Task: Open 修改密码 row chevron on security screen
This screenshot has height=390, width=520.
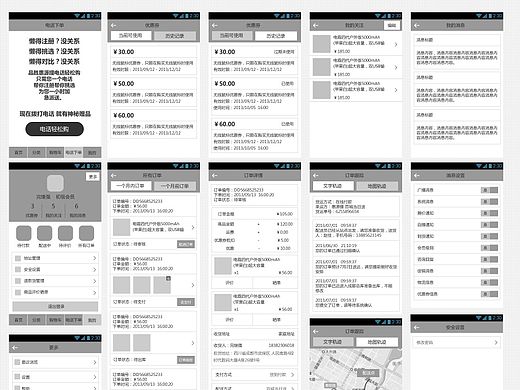Action: tap(496, 342)
